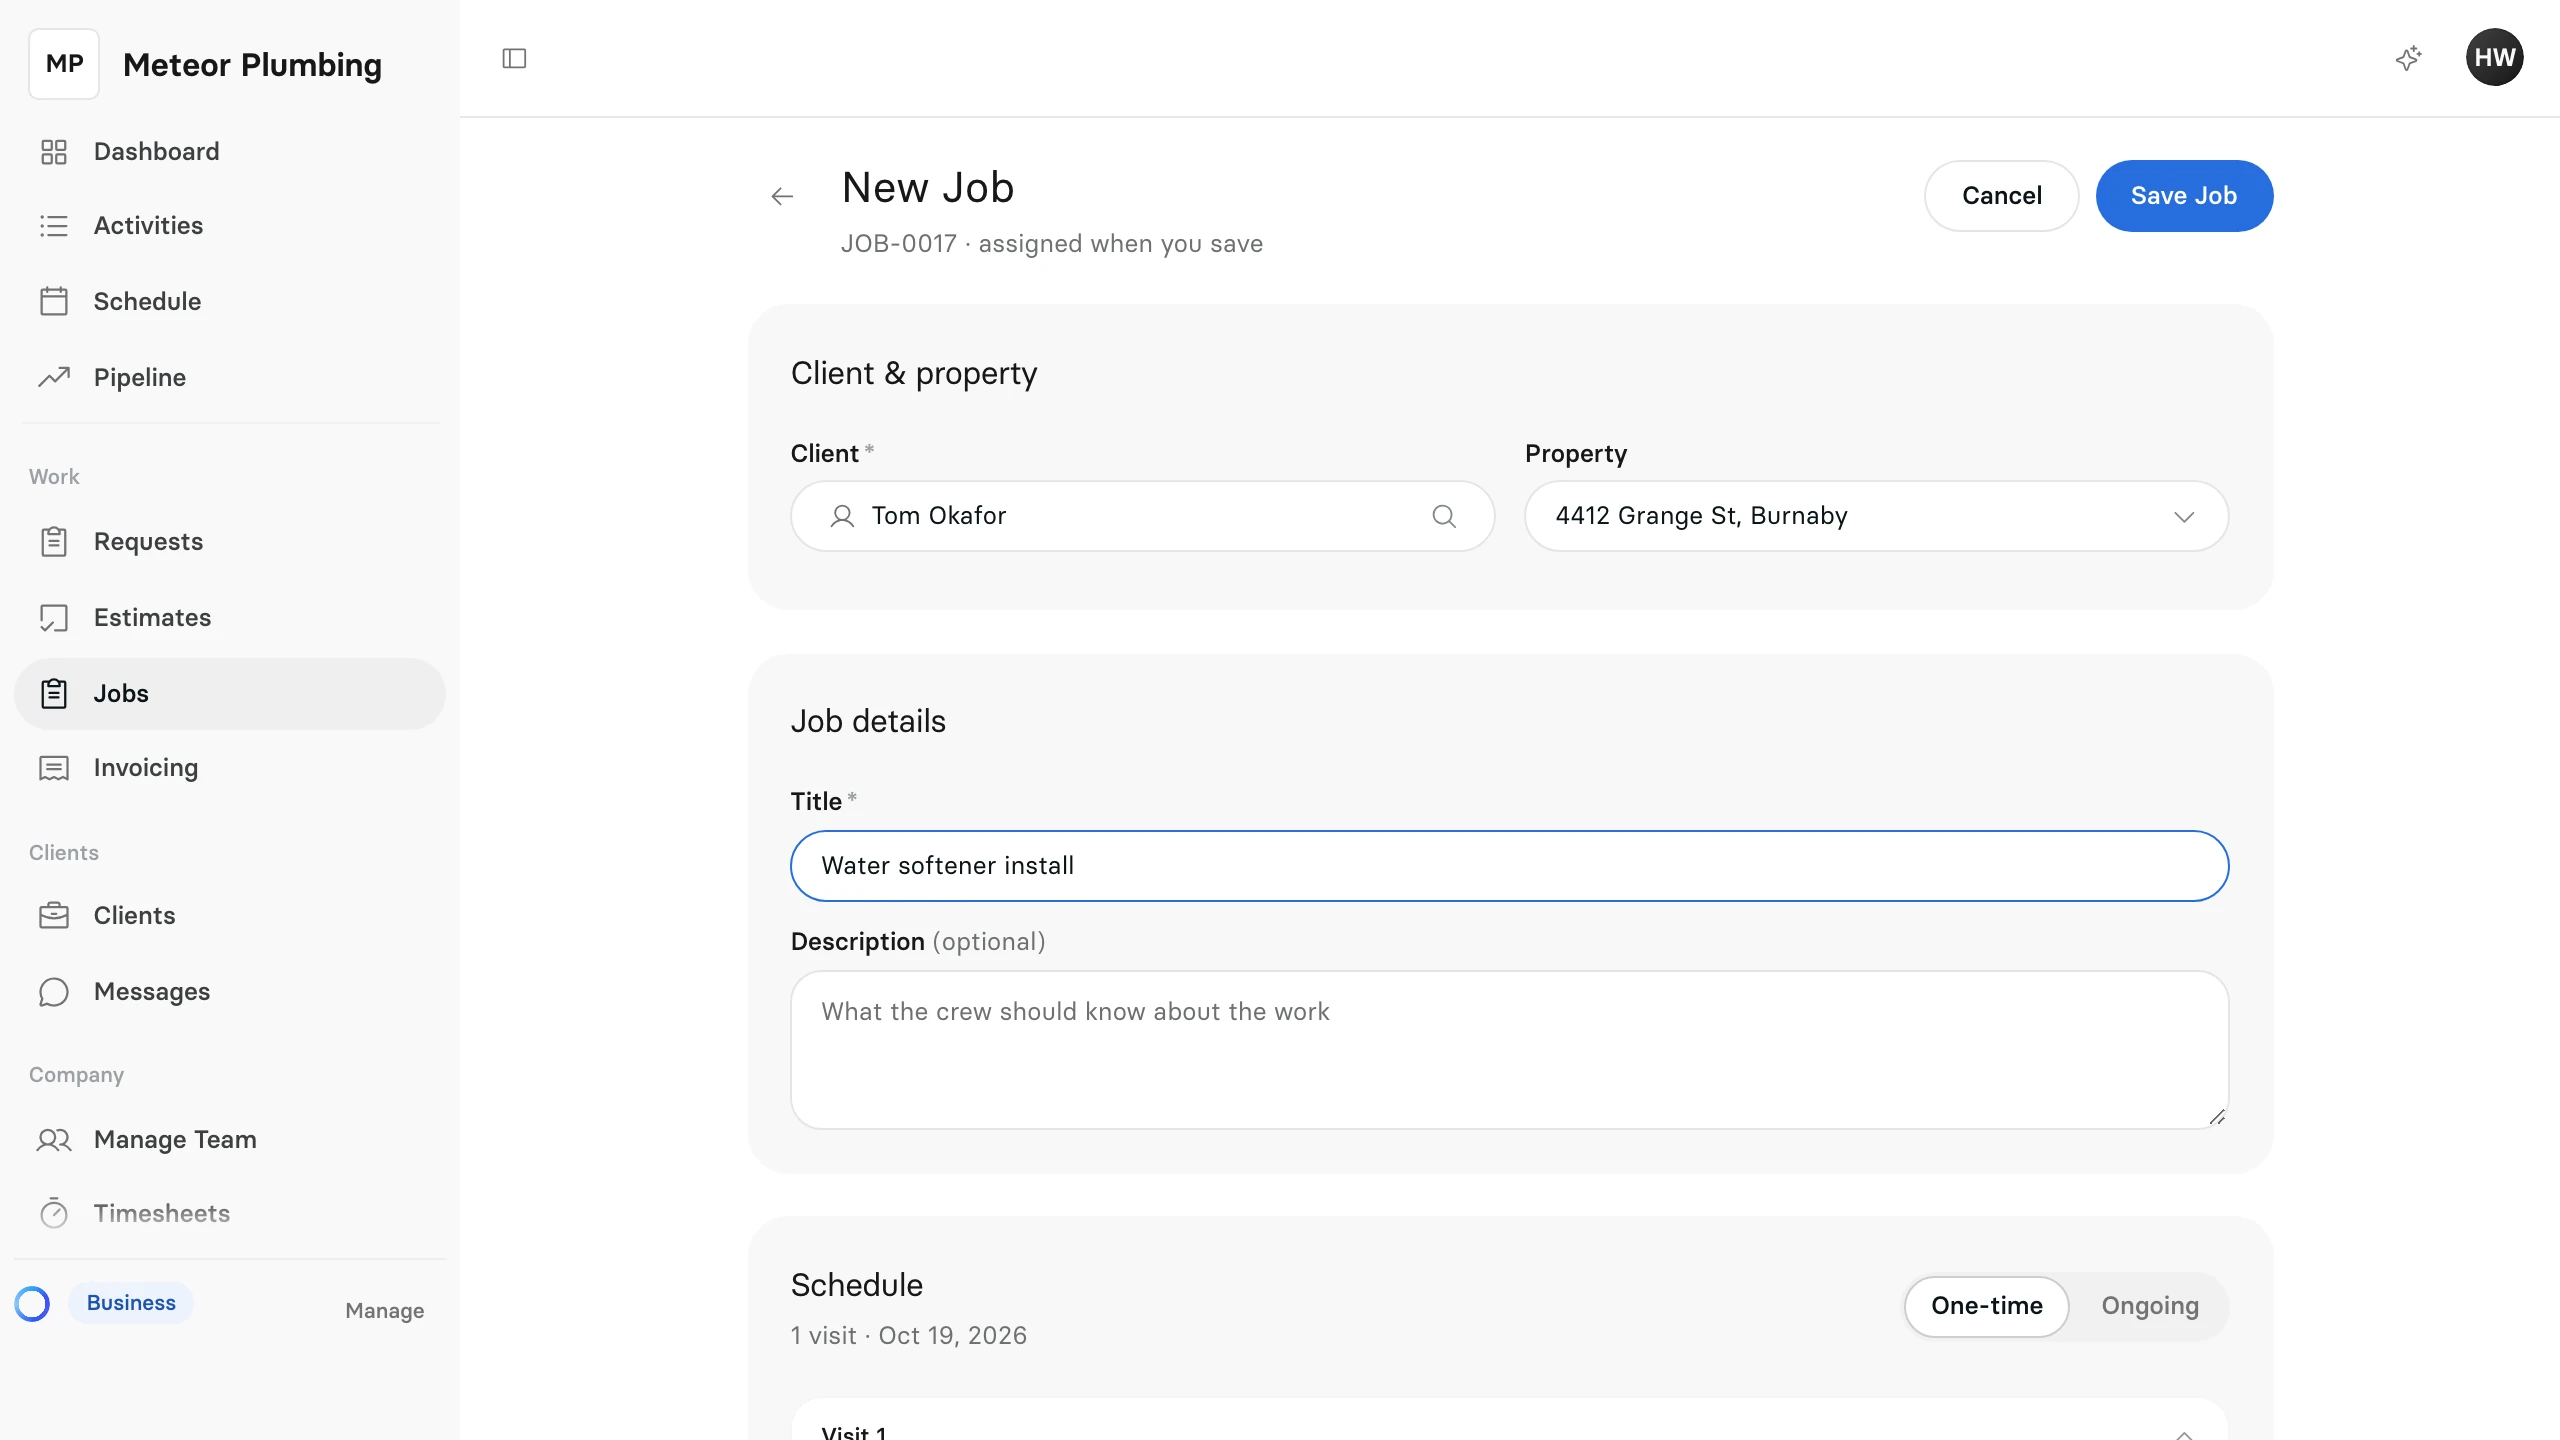Viewport: 2560px width, 1440px height.
Task: Click the Timesheets stopwatch icon
Action: click(54, 1213)
